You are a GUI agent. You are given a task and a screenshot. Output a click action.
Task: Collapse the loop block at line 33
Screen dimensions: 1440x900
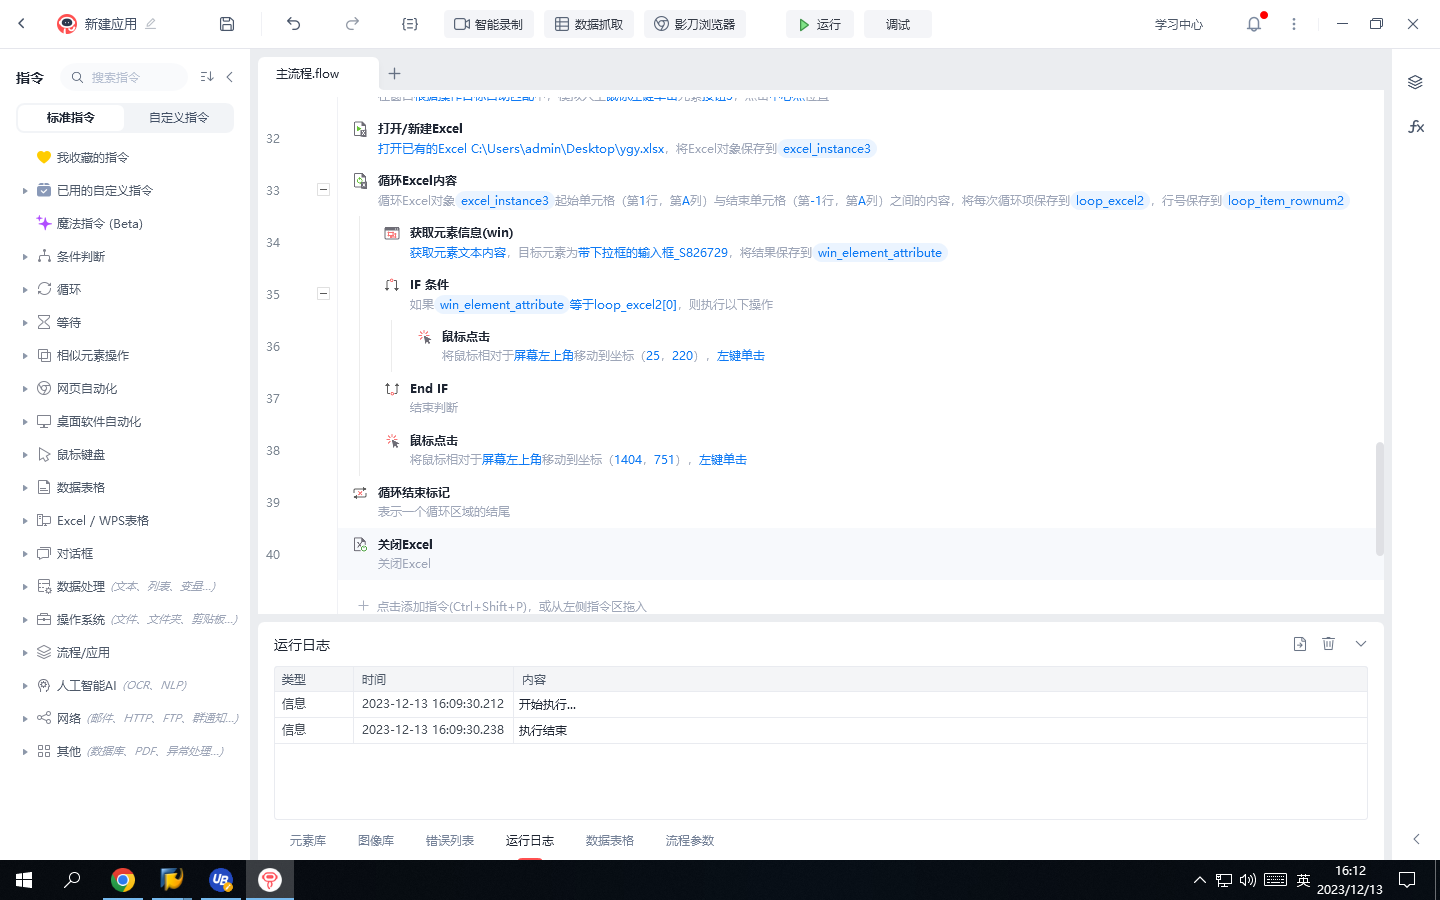coord(323,189)
